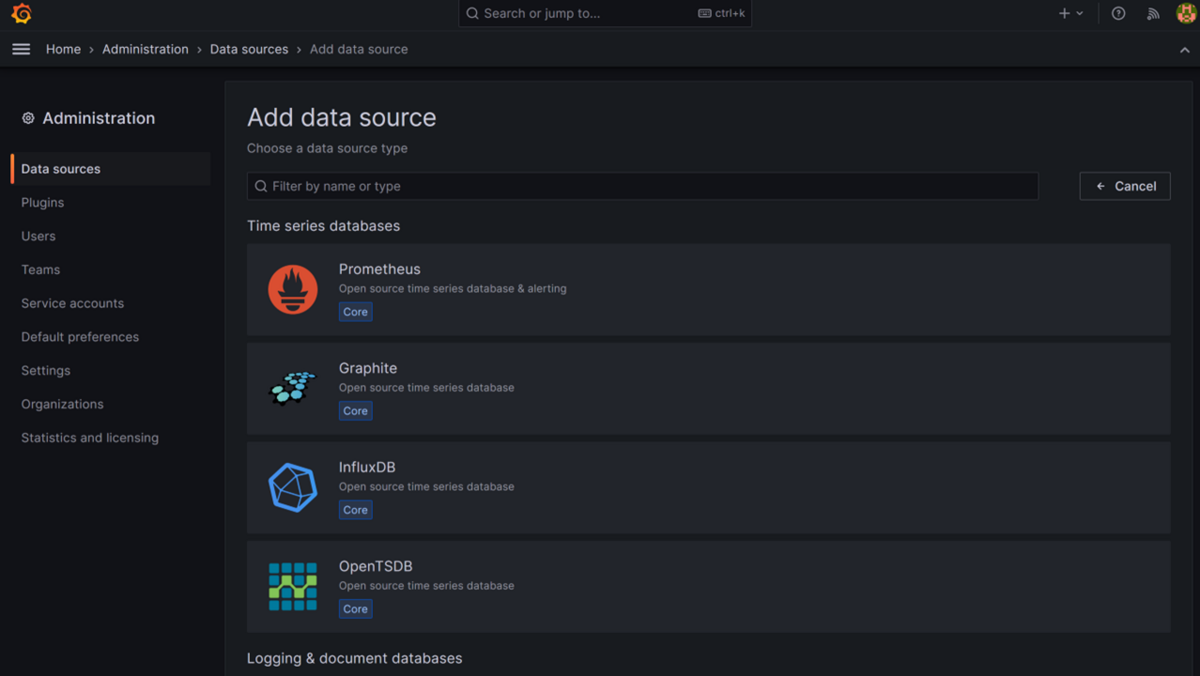Click the Choose a data source type subtitle

pos(327,148)
